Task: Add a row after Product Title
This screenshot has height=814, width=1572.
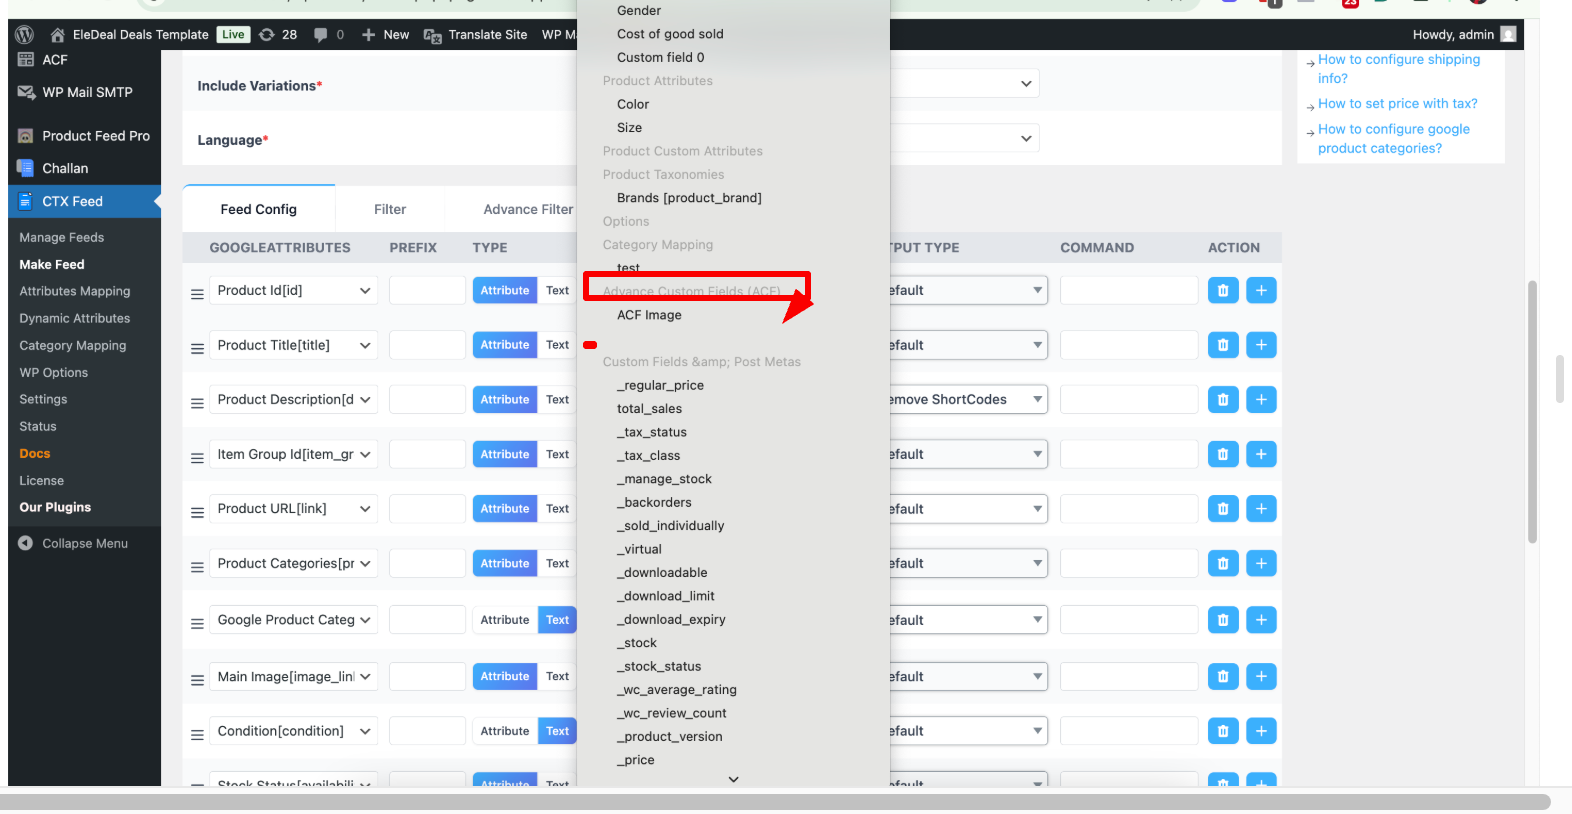Action: coord(1261,345)
